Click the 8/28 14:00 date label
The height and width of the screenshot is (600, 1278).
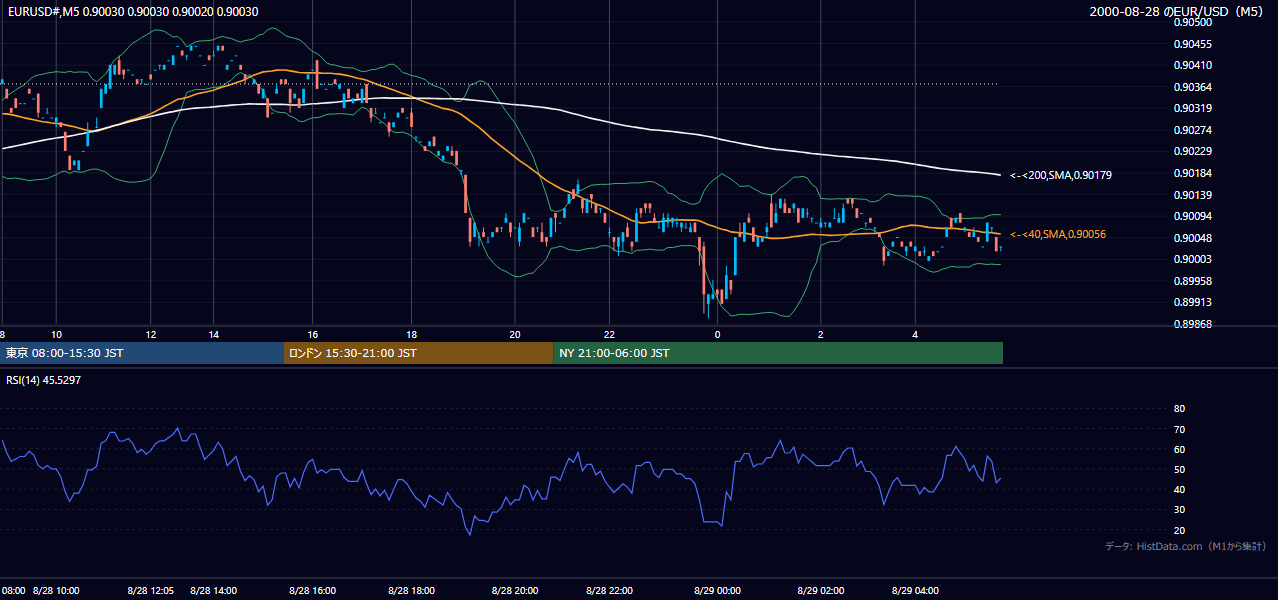point(213,591)
